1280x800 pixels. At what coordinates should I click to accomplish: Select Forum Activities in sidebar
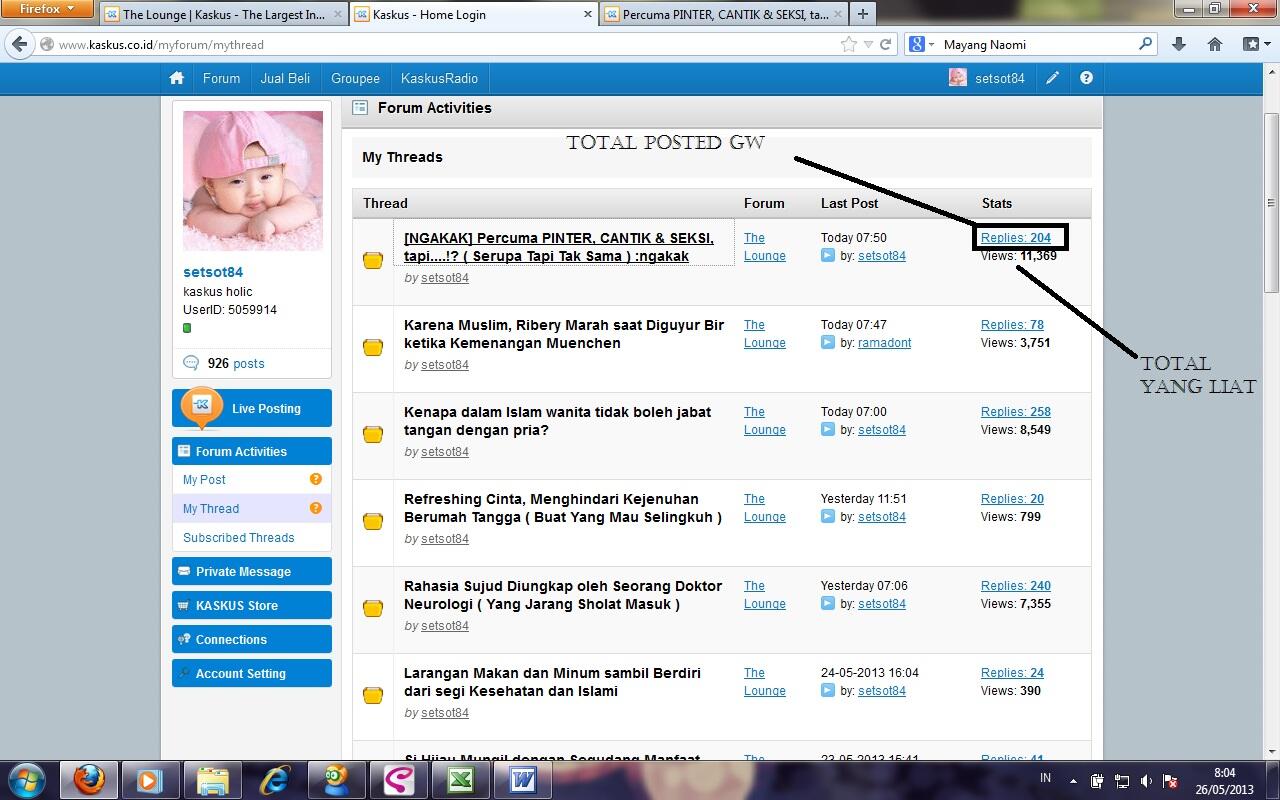coord(252,451)
